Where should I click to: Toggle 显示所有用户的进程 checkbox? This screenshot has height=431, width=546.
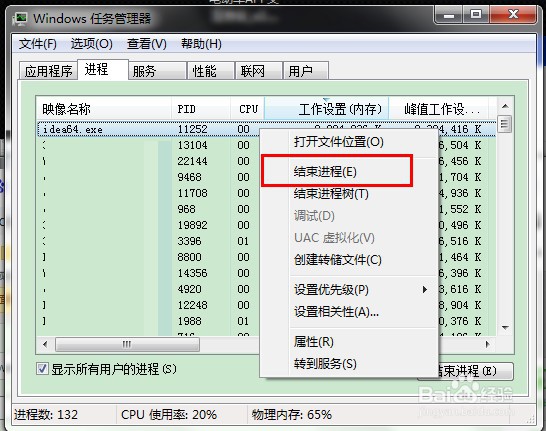click(x=42, y=369)
